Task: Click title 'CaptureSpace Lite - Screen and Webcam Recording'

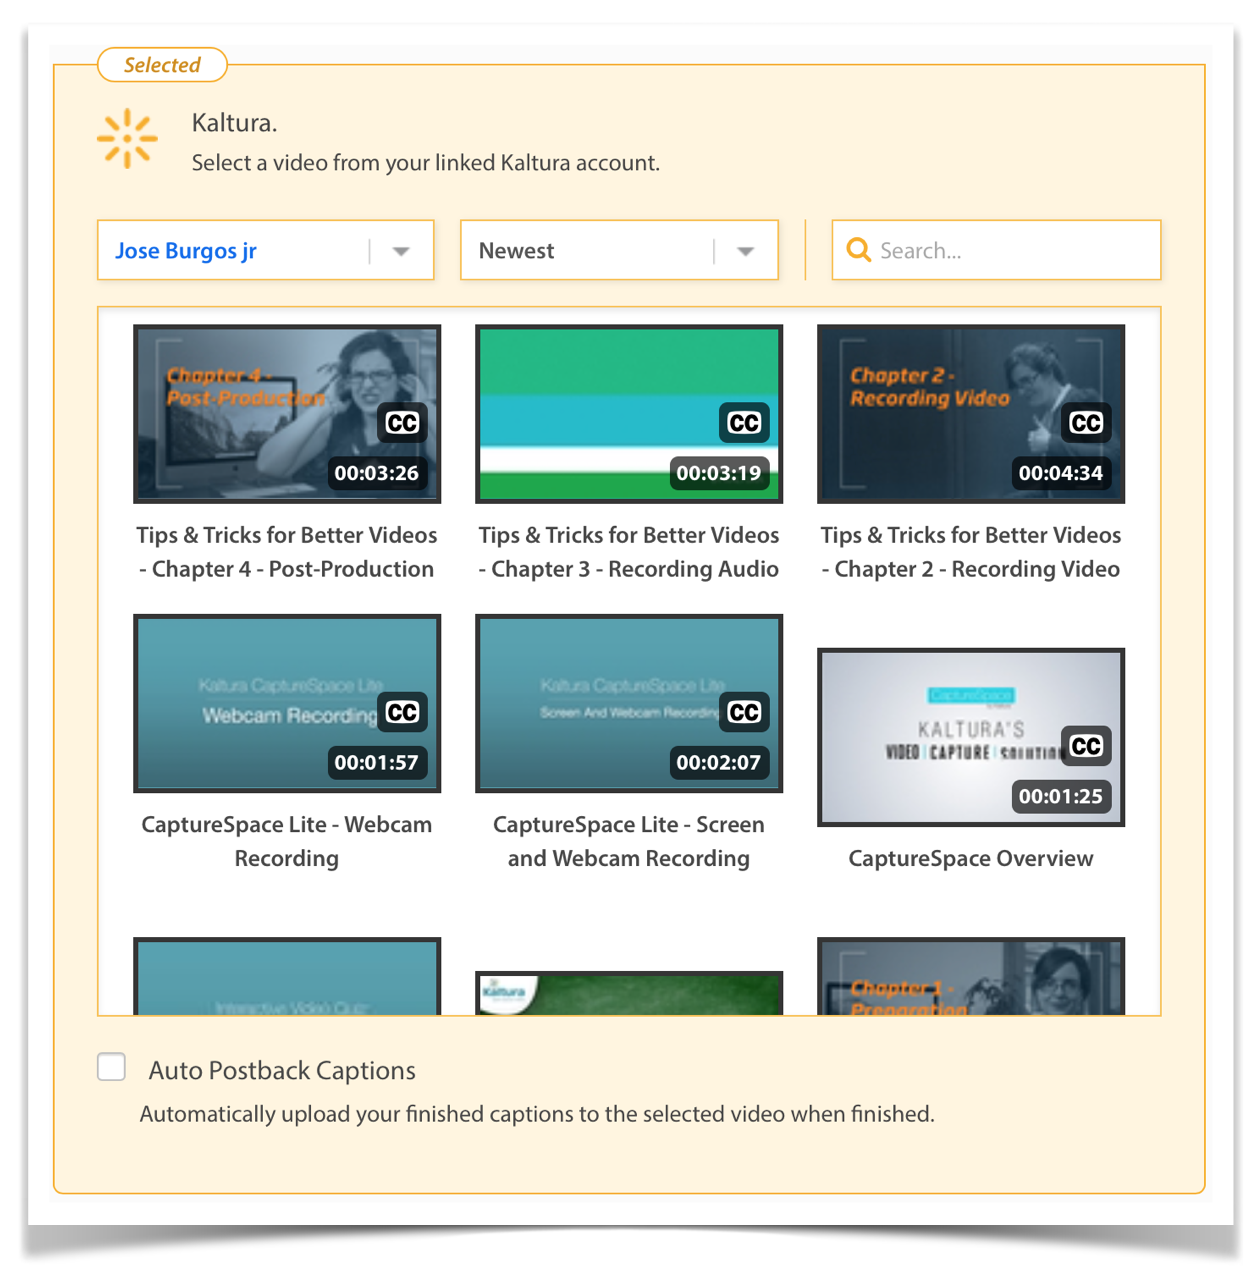Action: pyautogui.click(x=629, y=841)
